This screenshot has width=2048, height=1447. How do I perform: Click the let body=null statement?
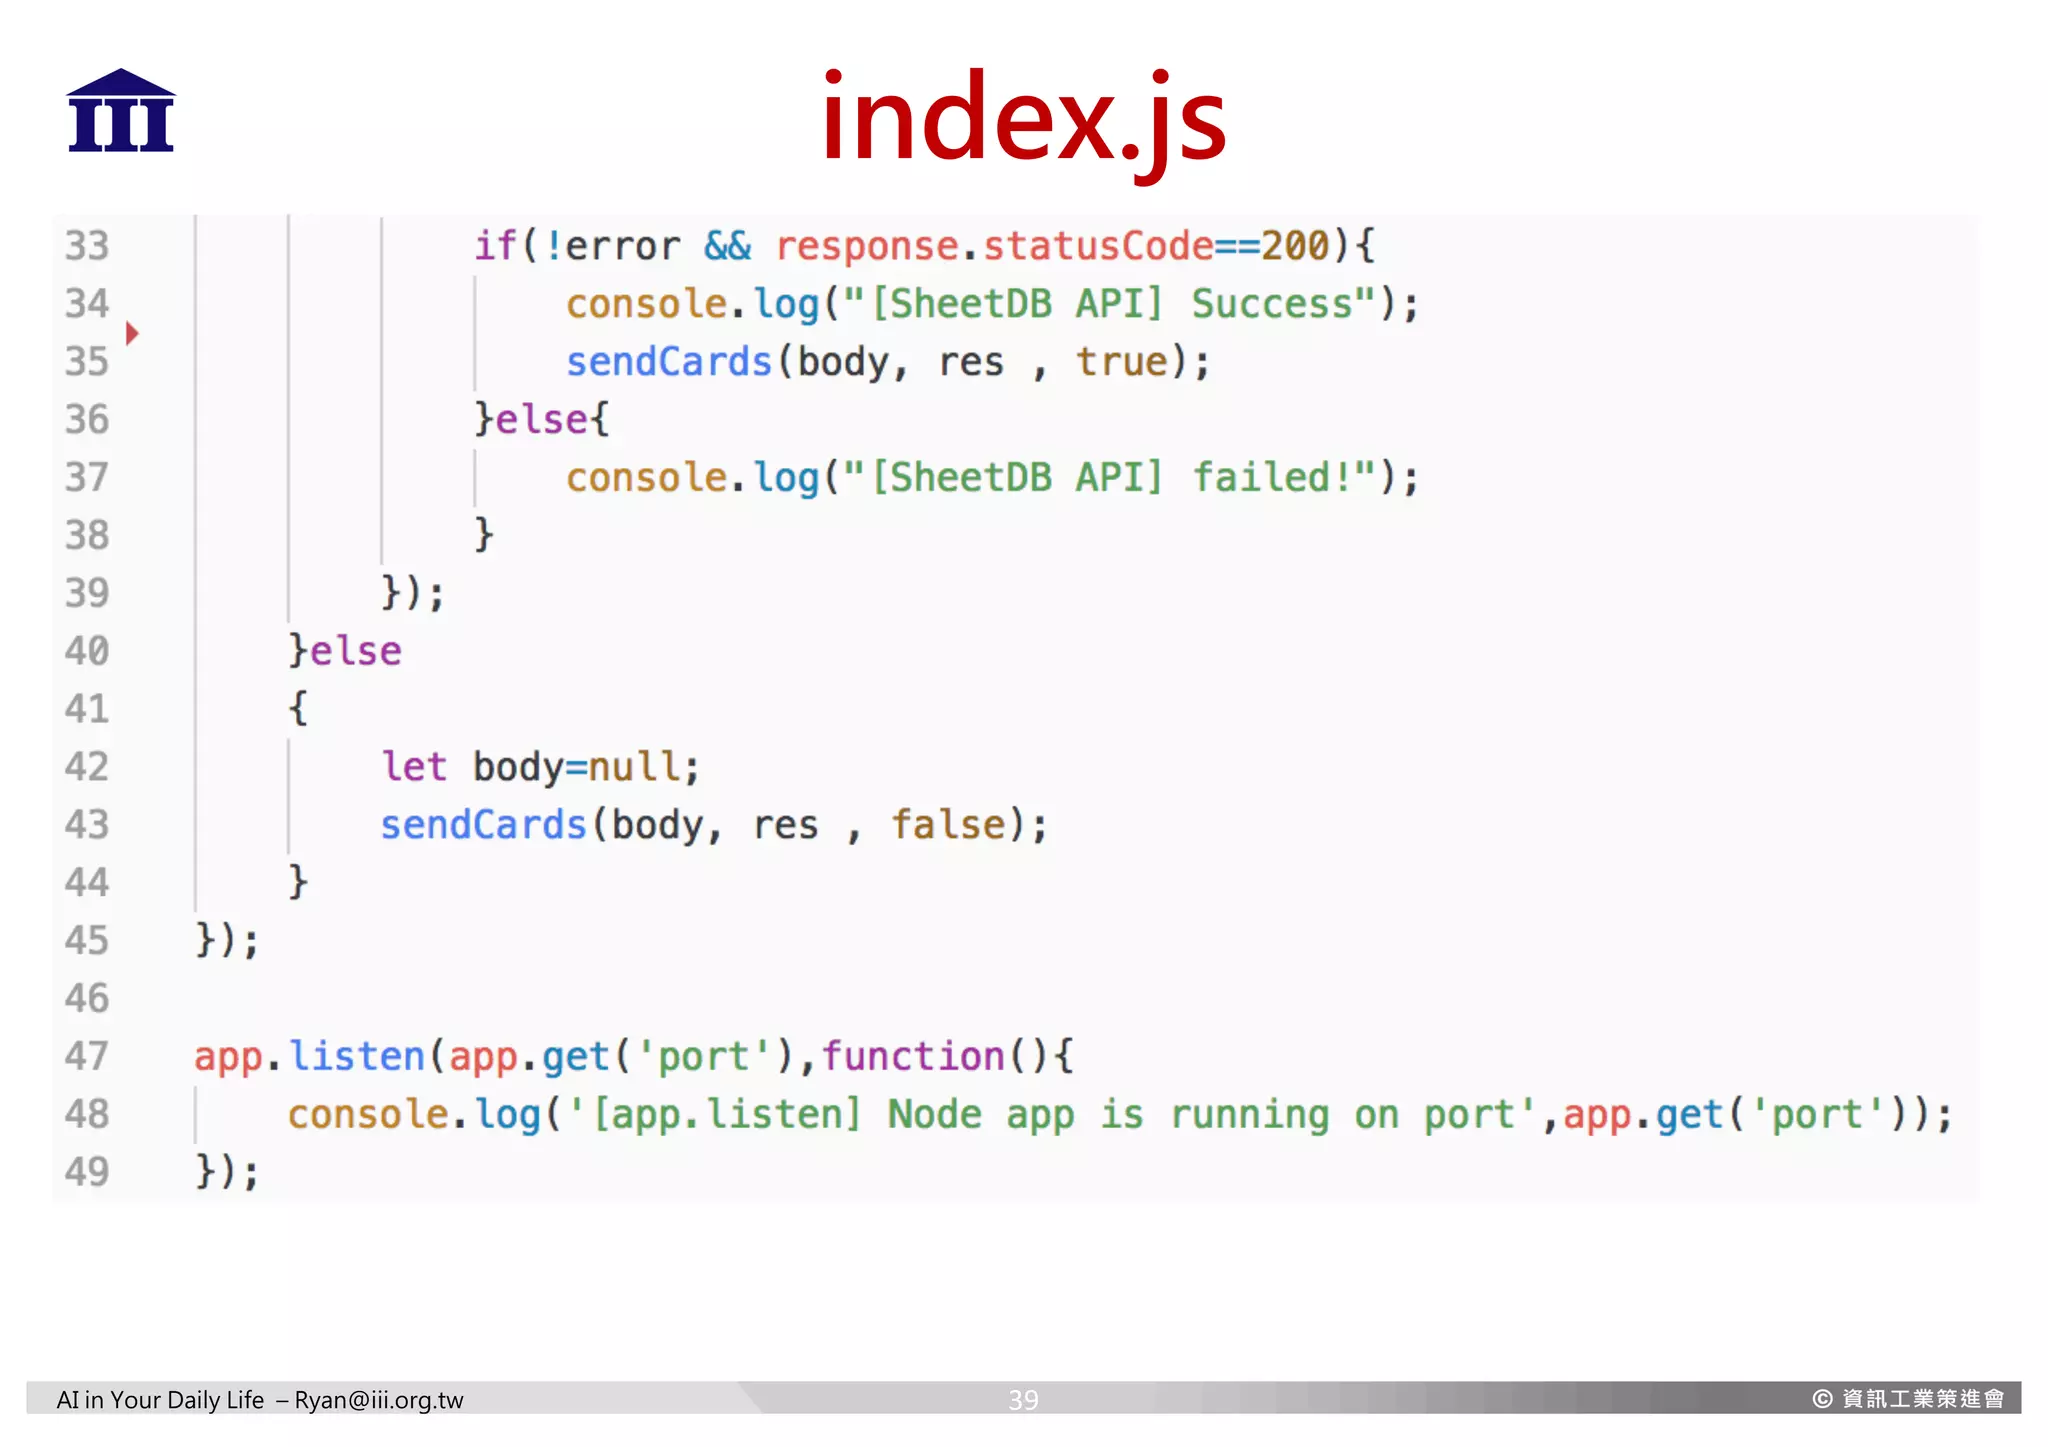click(540, 767)
